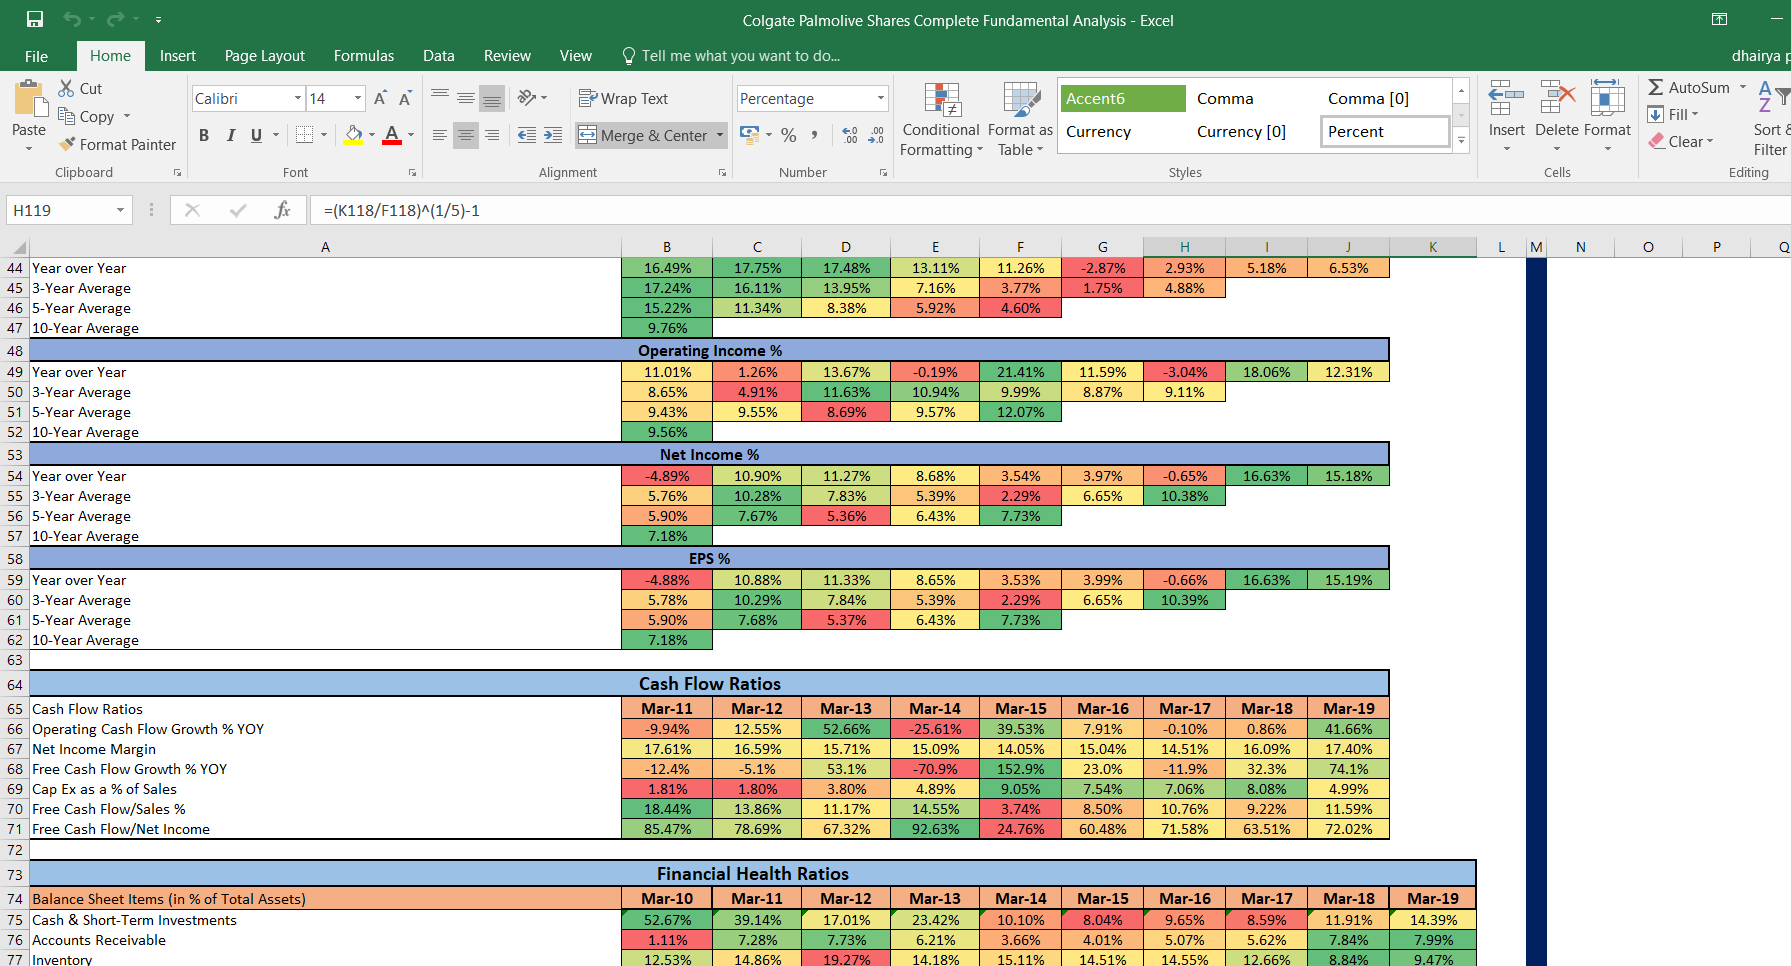This screenshot has height=966, width=1791.
Task: Select column H header
Action: tap(1184, 247)
